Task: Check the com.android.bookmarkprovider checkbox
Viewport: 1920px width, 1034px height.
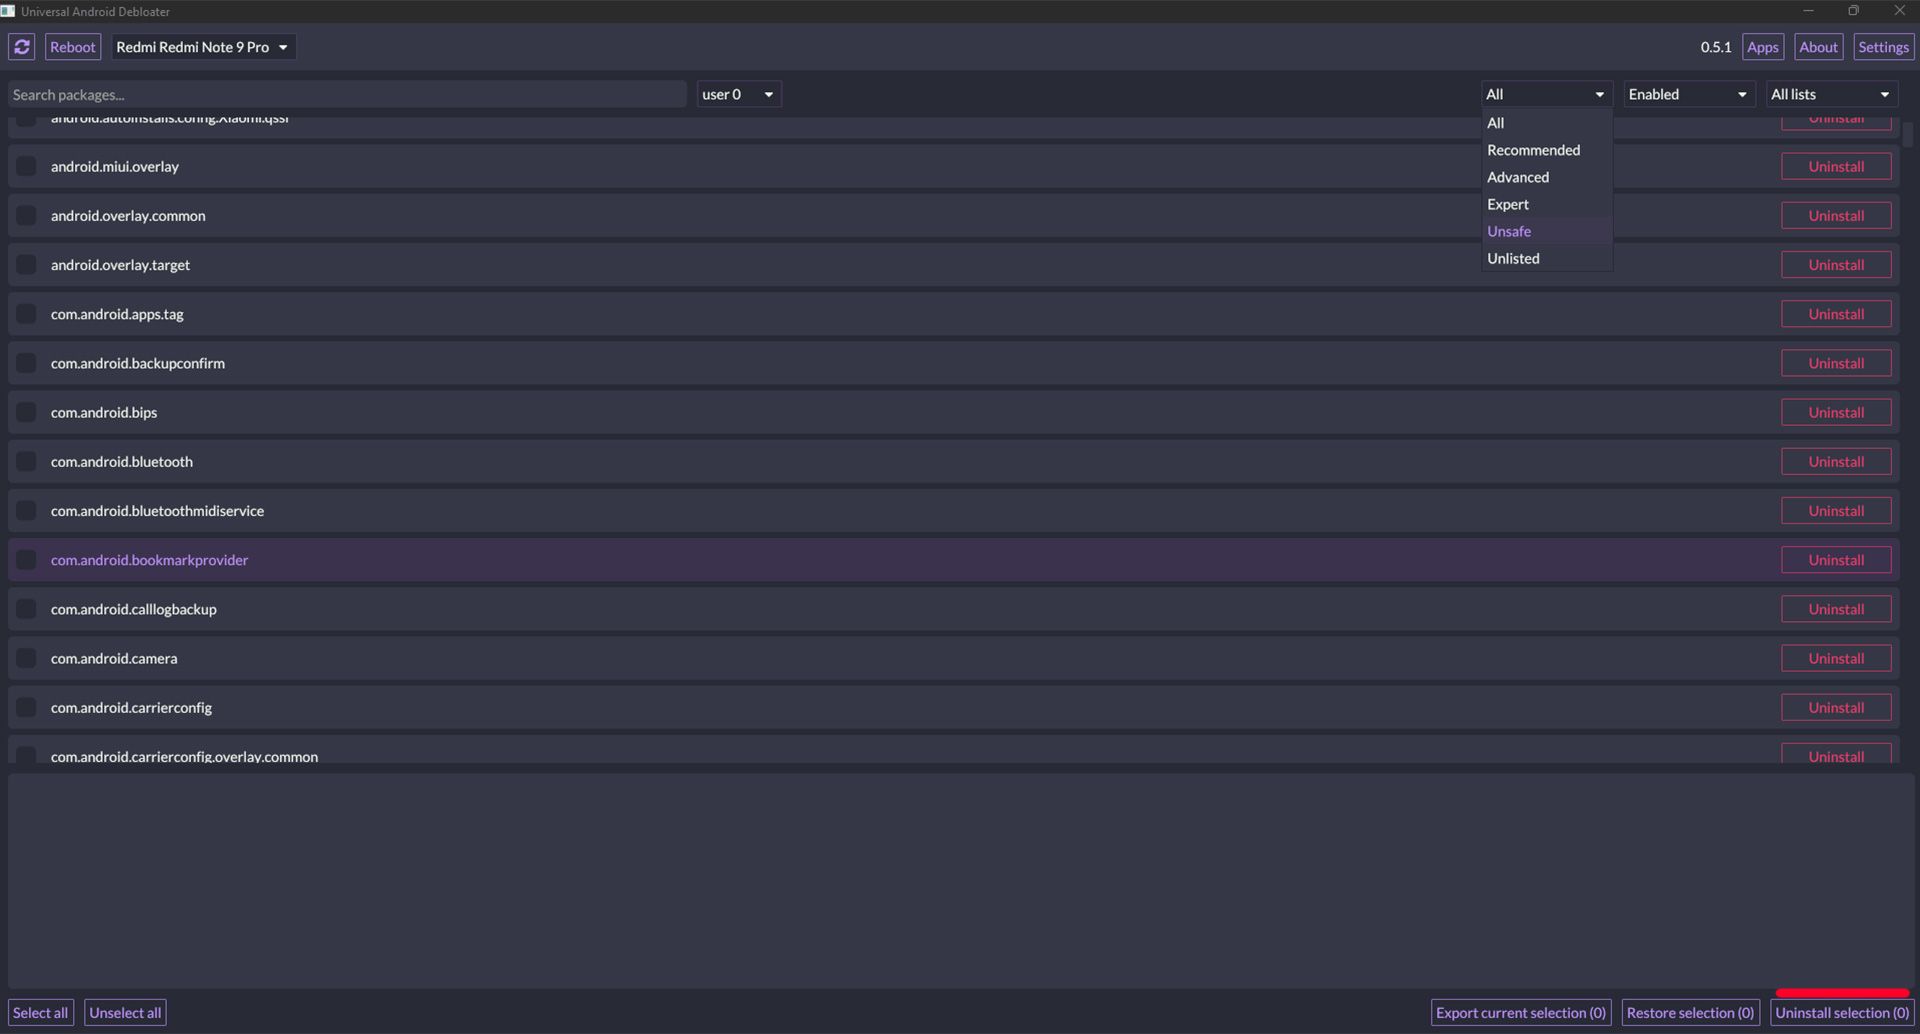Action: click(x=26, y=559)
